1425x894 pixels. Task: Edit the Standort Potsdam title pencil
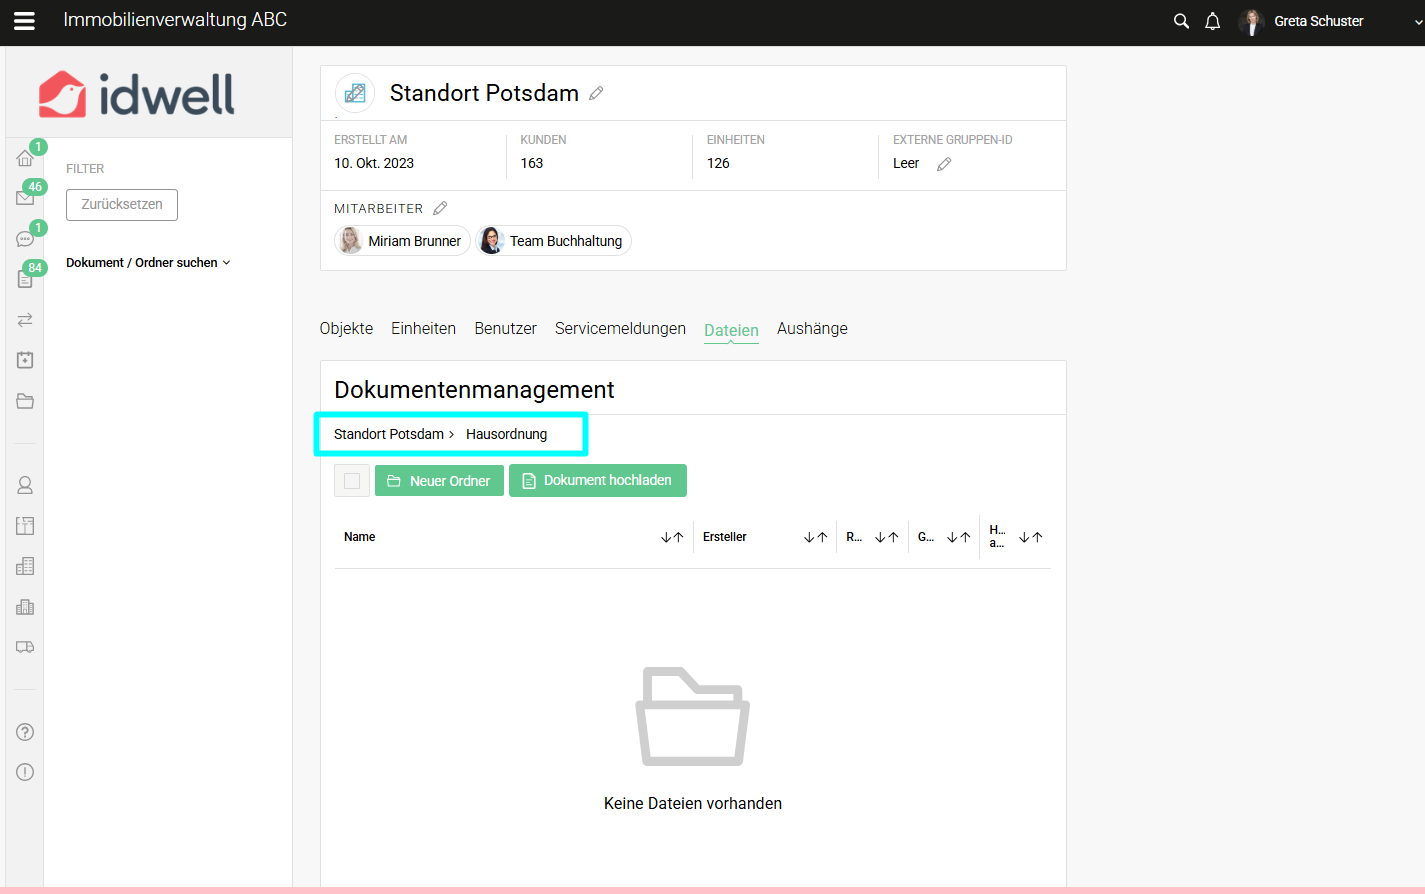[x=596, y=93]
